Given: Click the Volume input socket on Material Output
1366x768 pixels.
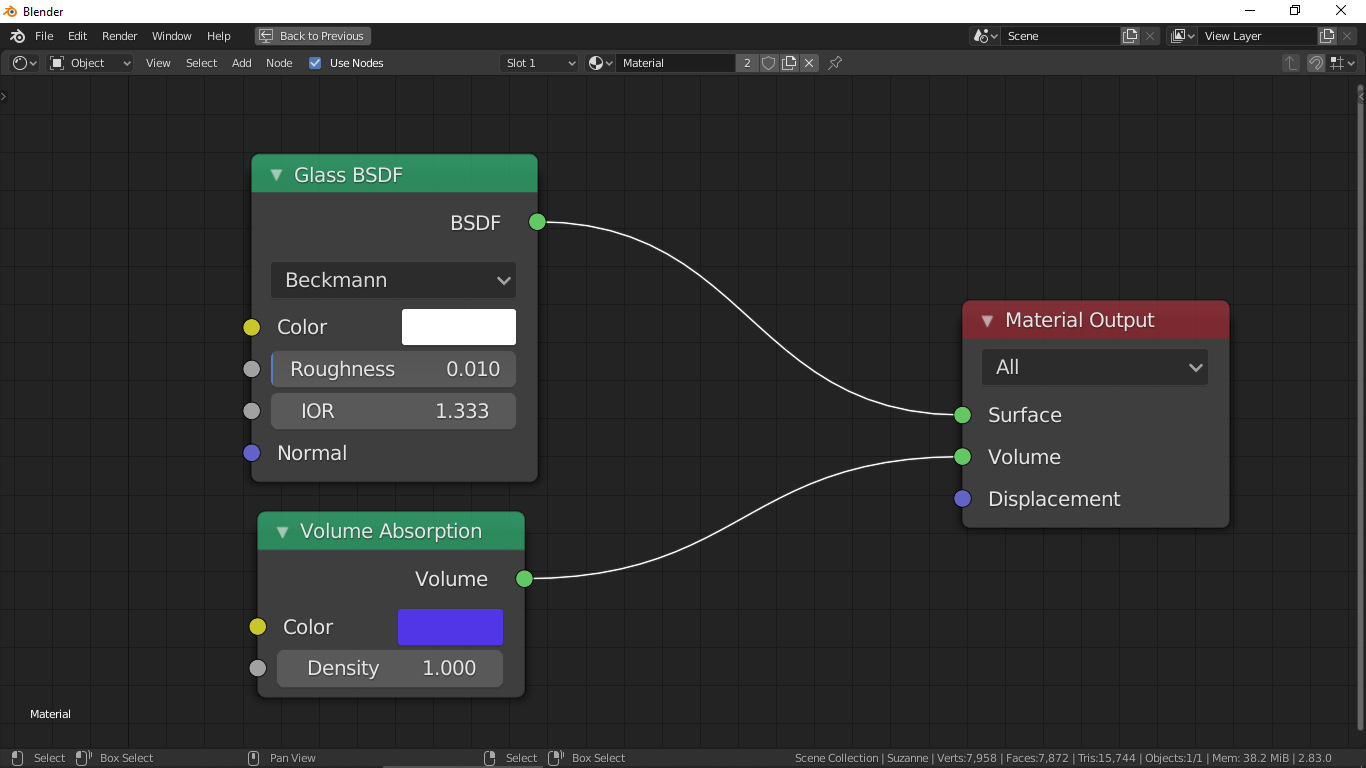Looking at the screenshot, I should coord(962,457).
